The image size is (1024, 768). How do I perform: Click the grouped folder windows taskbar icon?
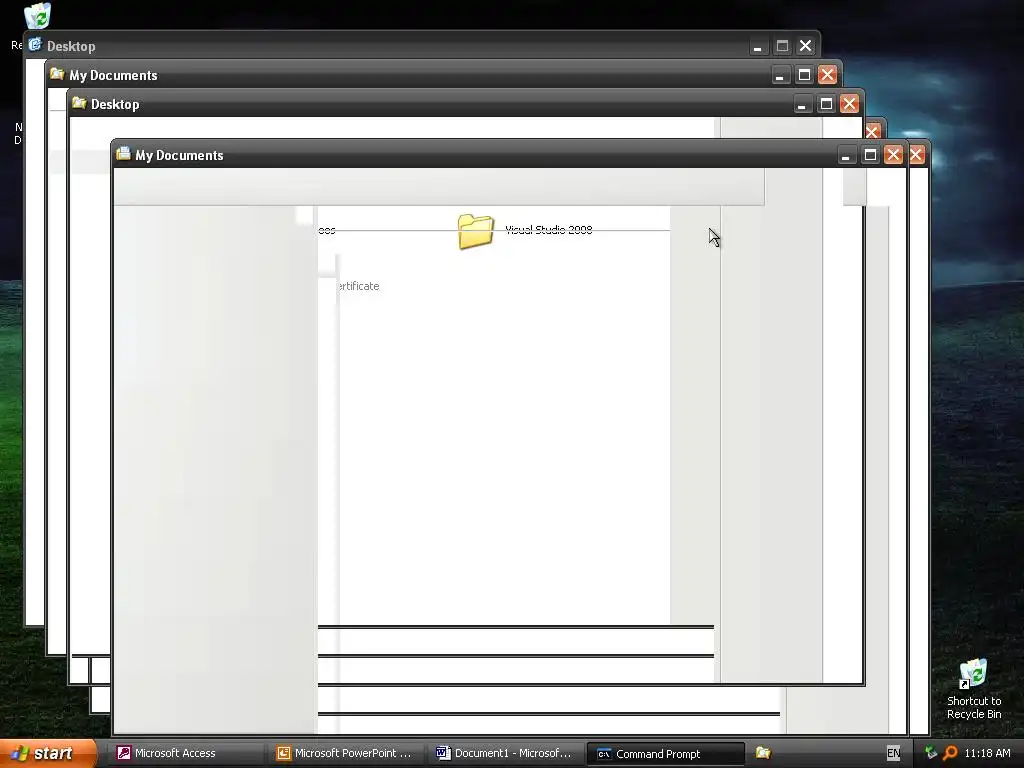(763, 753)
